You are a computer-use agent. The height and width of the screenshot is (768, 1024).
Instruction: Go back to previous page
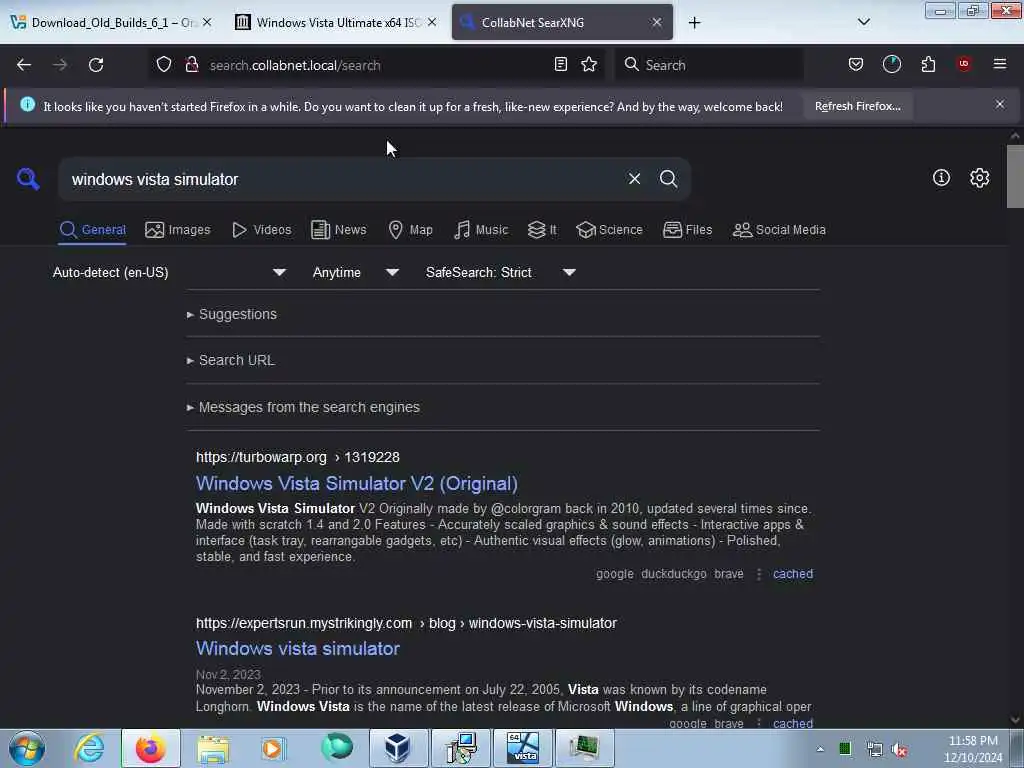click(24, 65)
